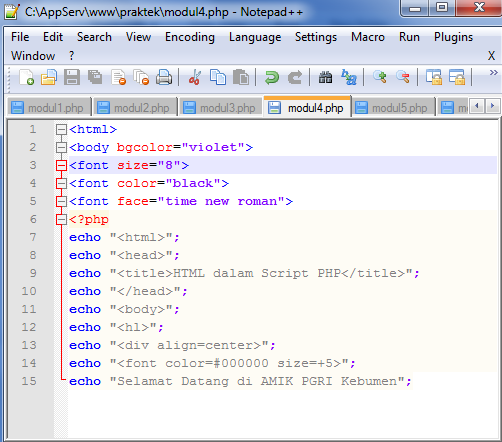Switch to the modul3.php tab
Viewport: 502px width, 442px height.
(221, 108)
